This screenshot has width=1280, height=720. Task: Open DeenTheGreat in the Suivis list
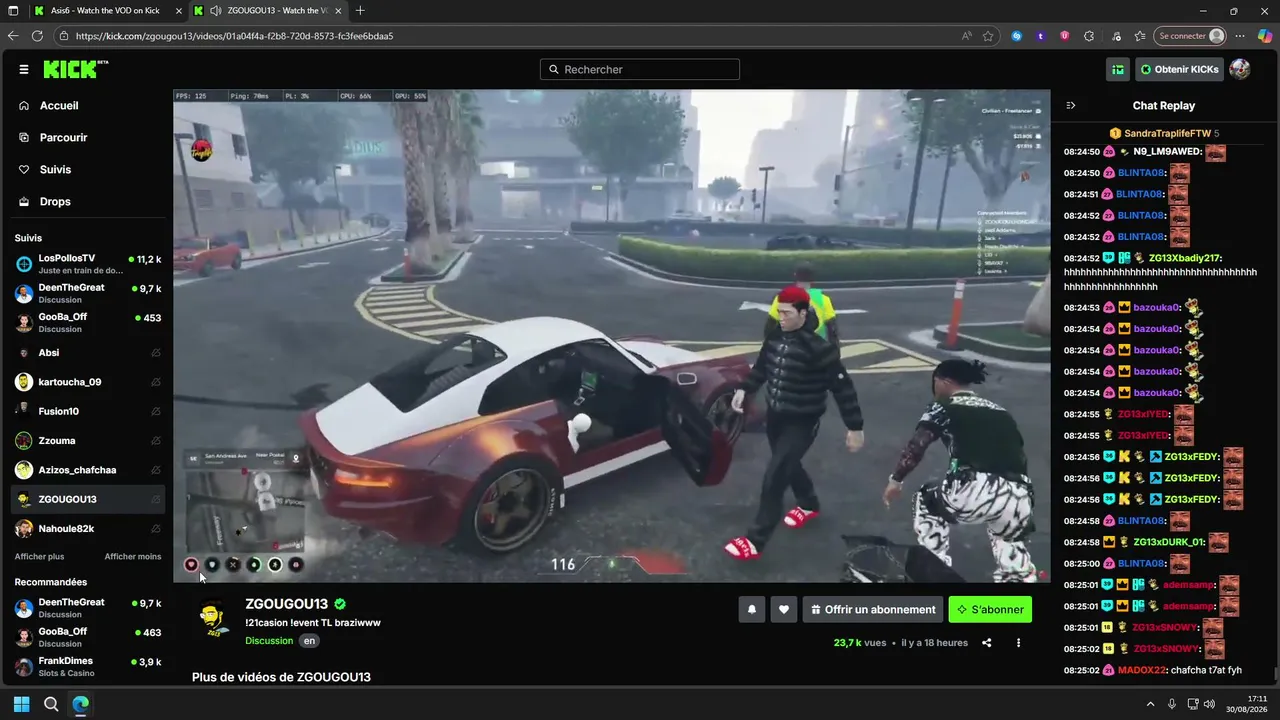(88, 293)
